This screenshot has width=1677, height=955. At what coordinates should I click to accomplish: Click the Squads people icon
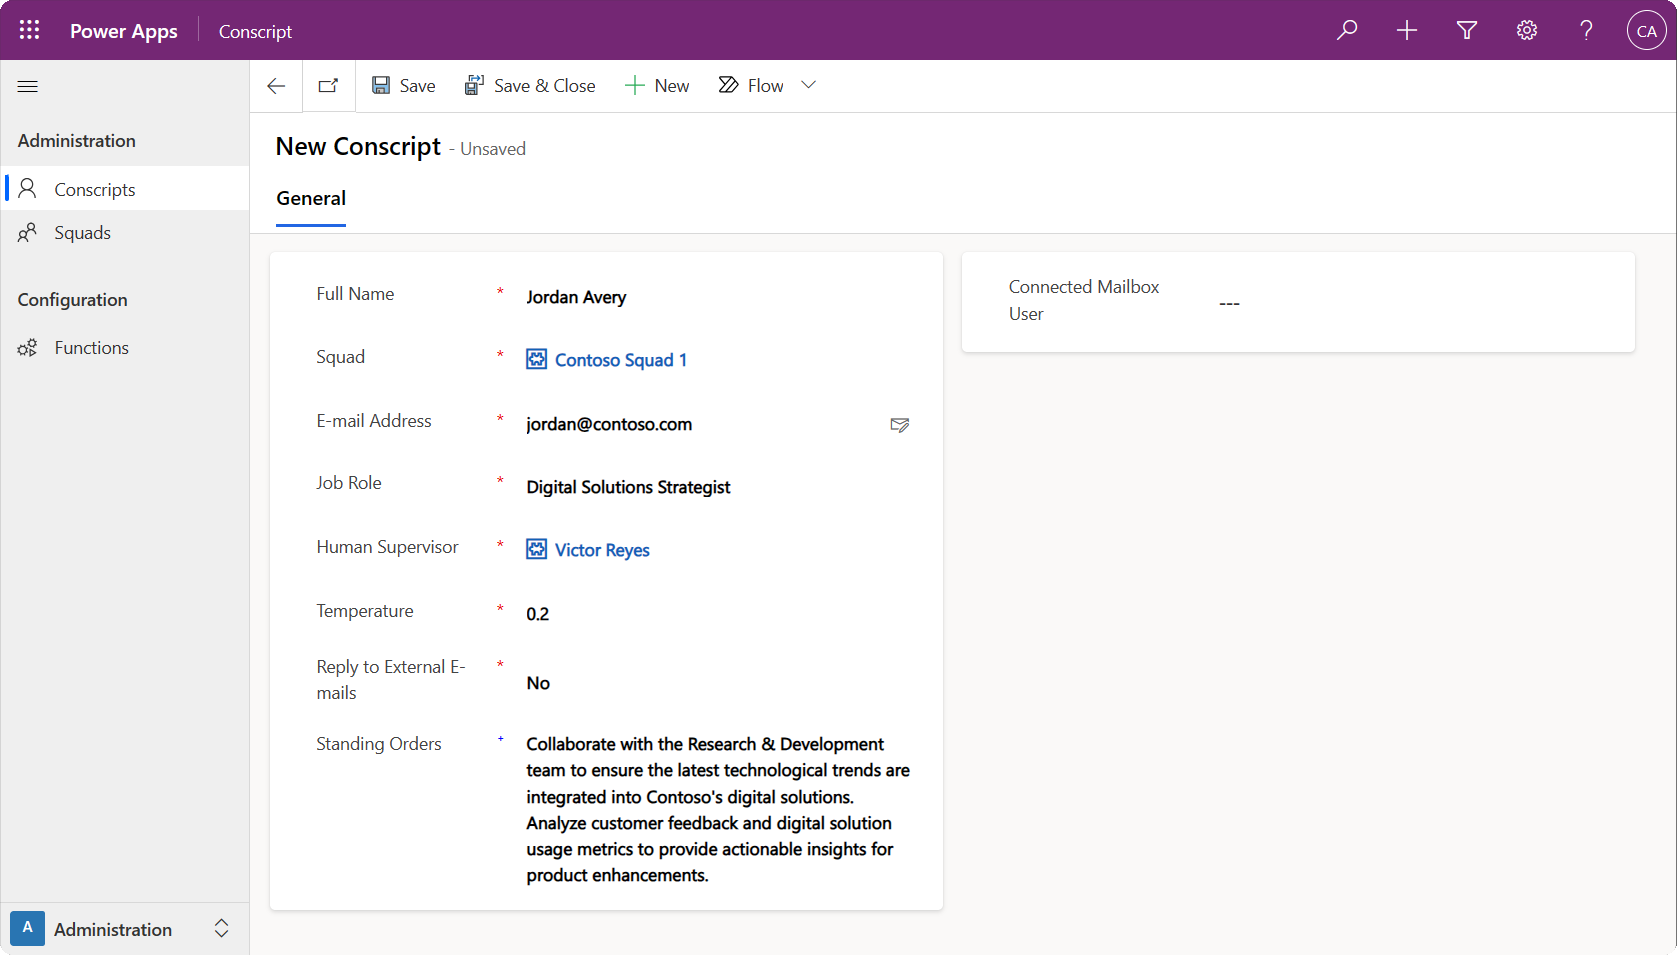28,232
